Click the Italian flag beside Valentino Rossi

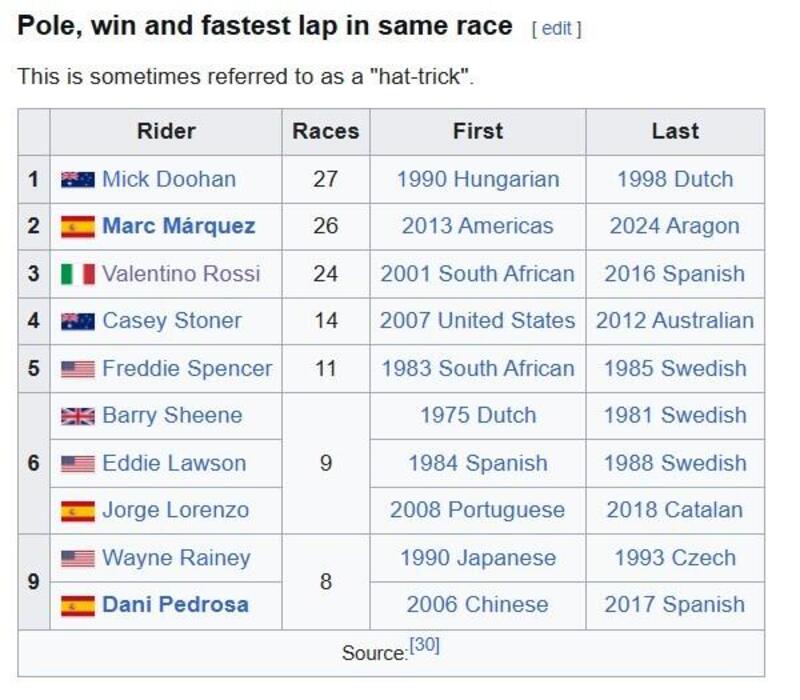click(x=77, y=274)
